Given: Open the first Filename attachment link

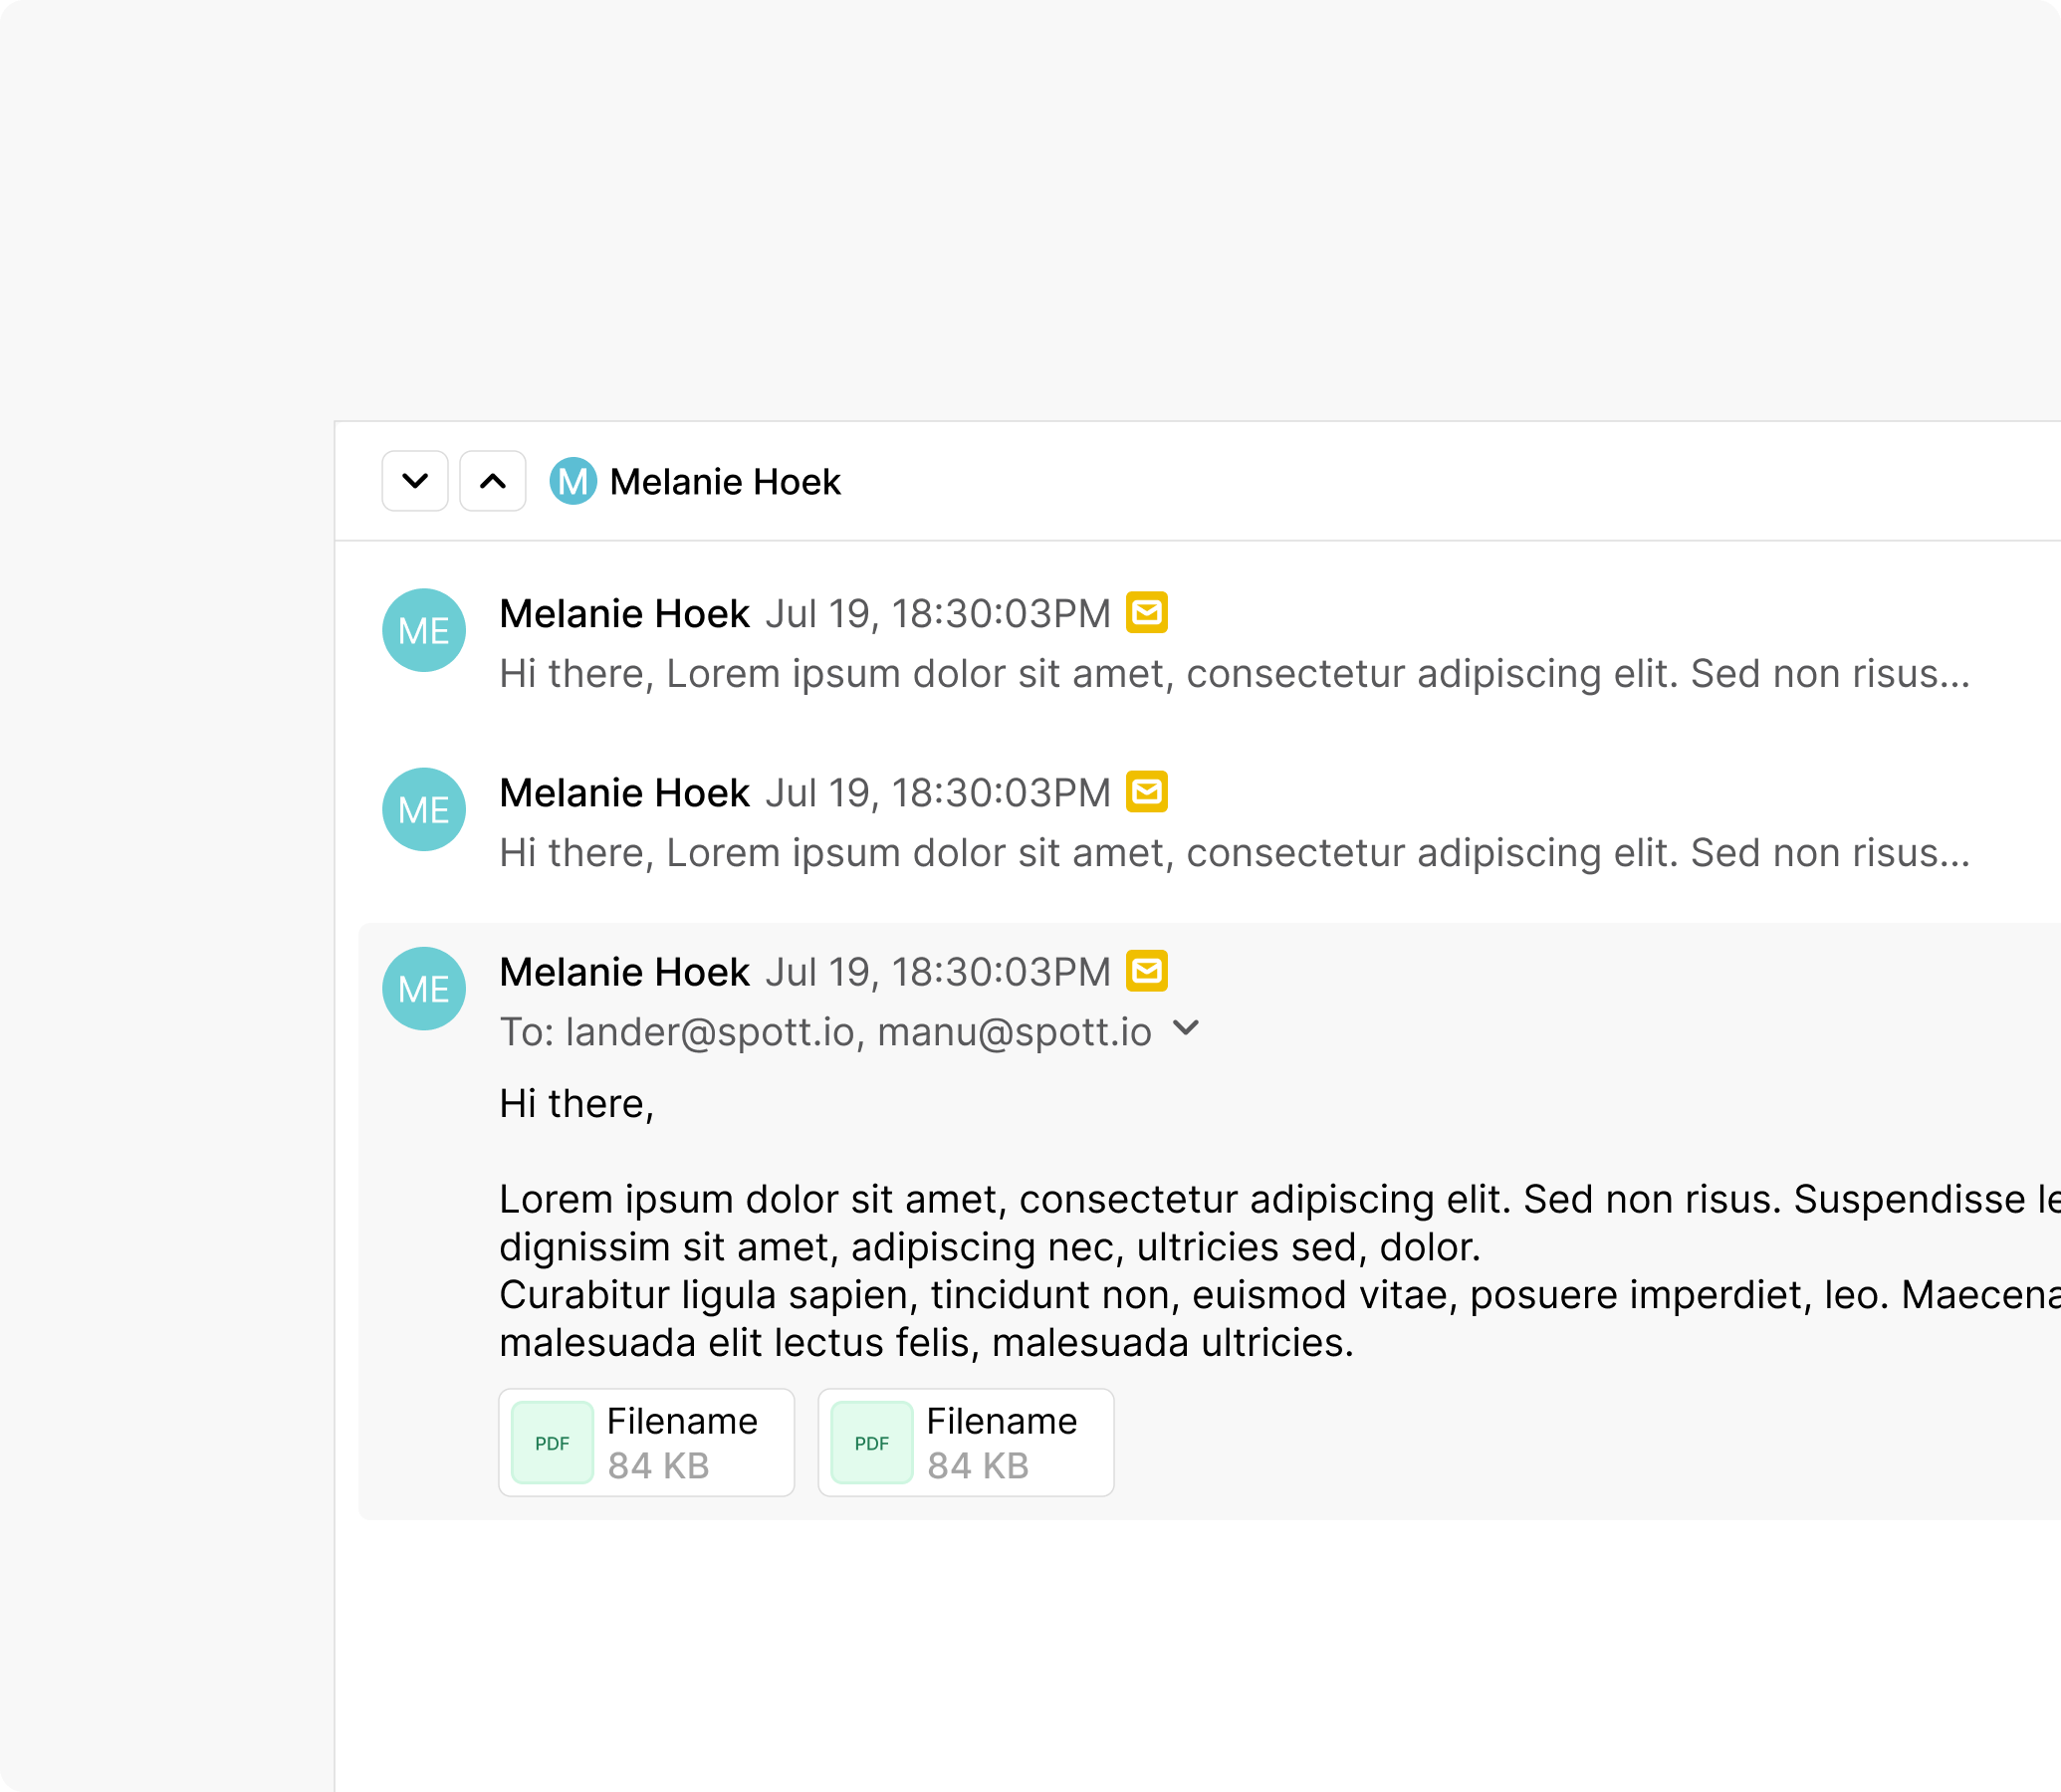Looking at the screenshot, I should pos(684,1421).
